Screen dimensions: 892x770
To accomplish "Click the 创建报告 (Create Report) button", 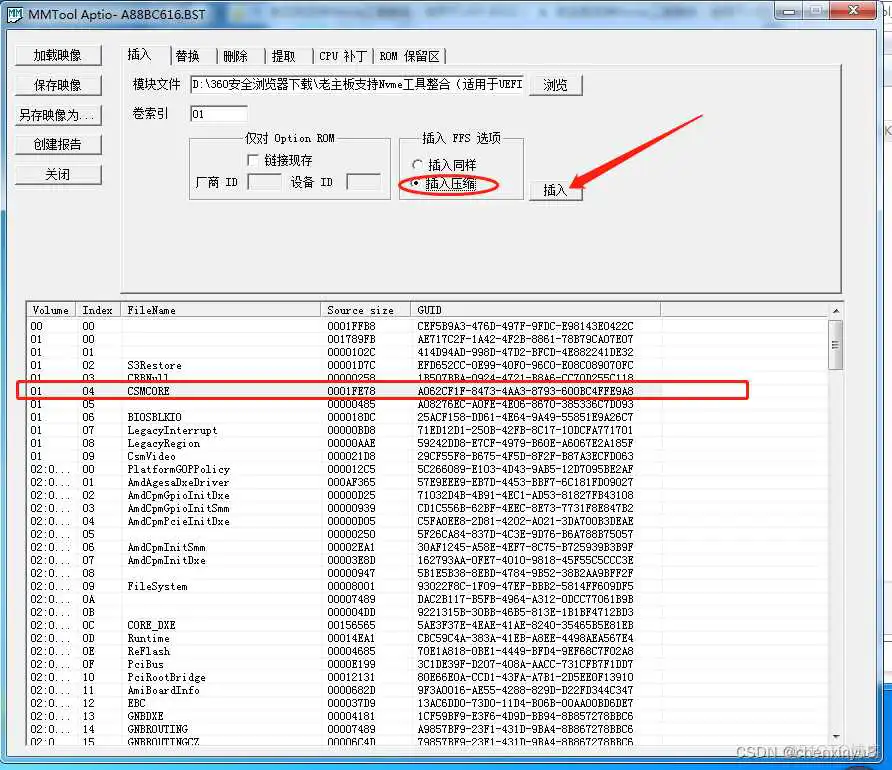I will click(57, 144).
